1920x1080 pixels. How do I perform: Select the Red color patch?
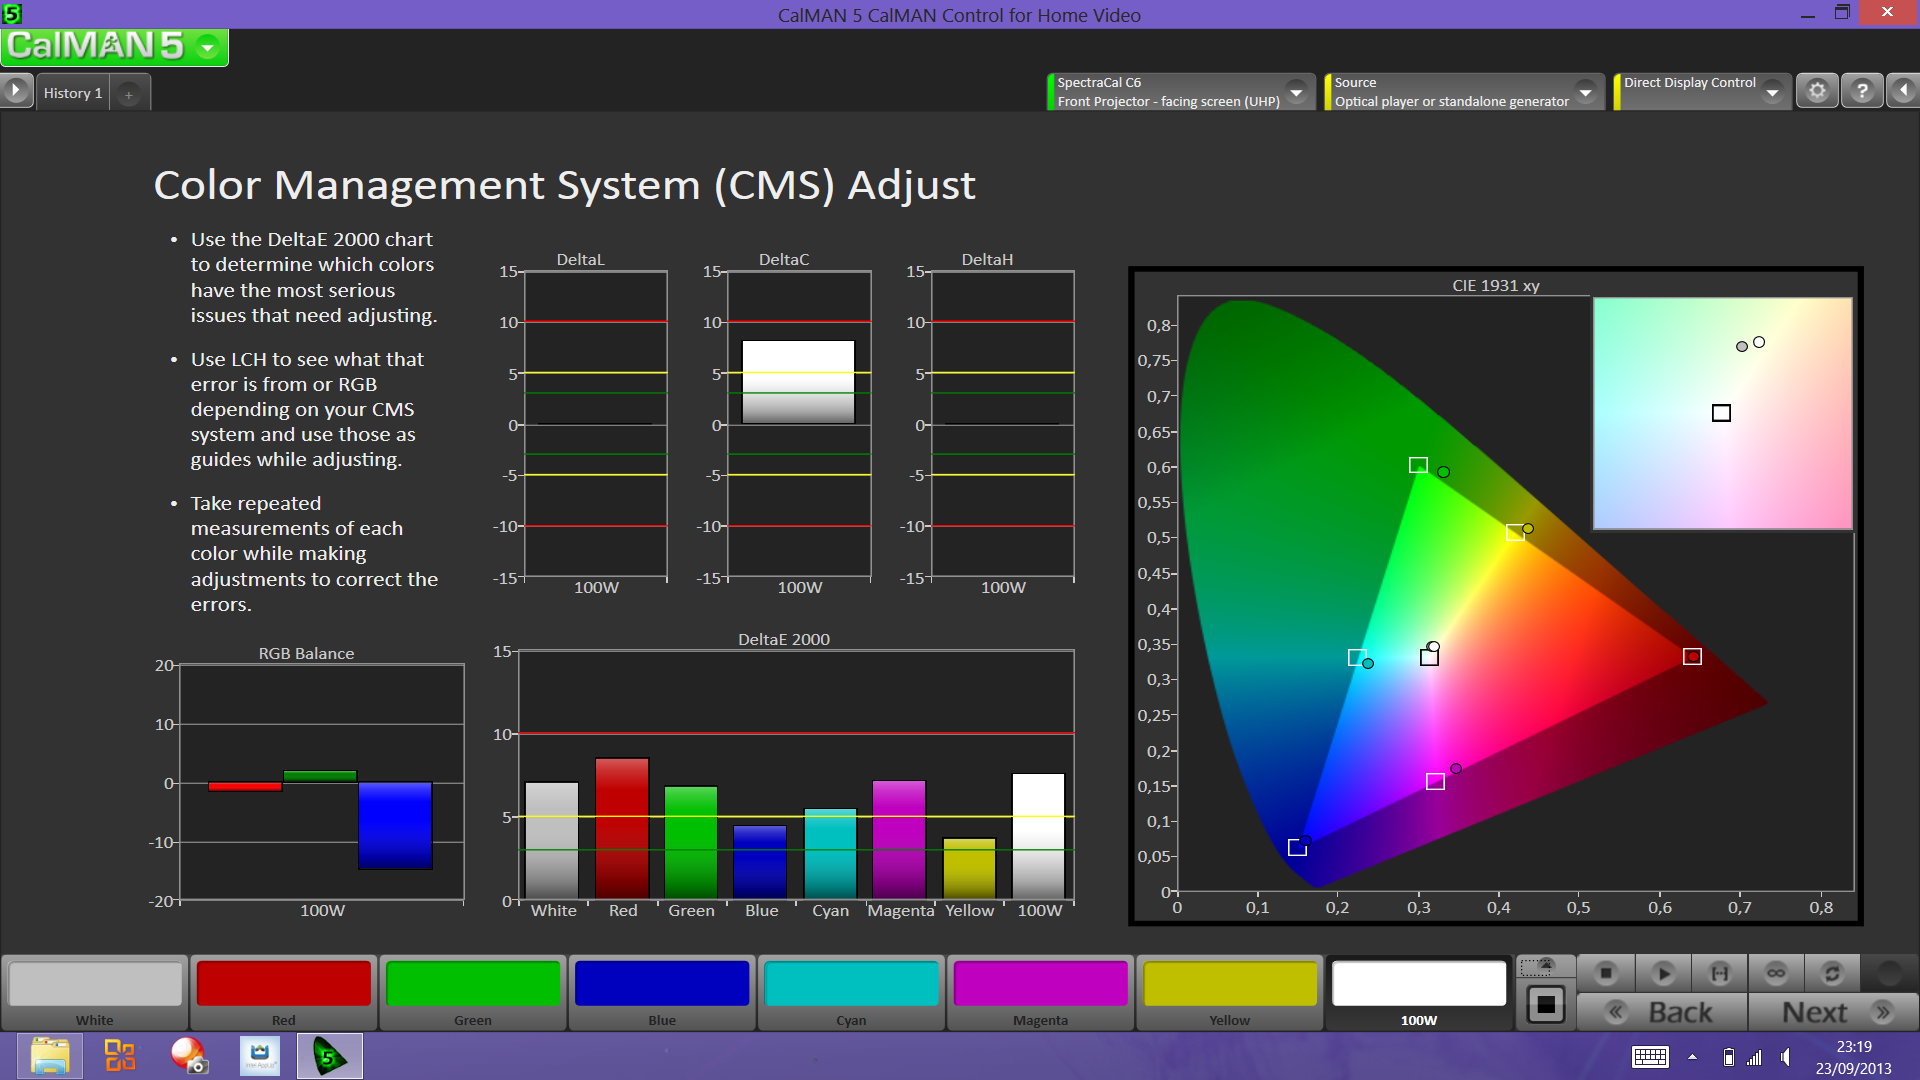284,992
